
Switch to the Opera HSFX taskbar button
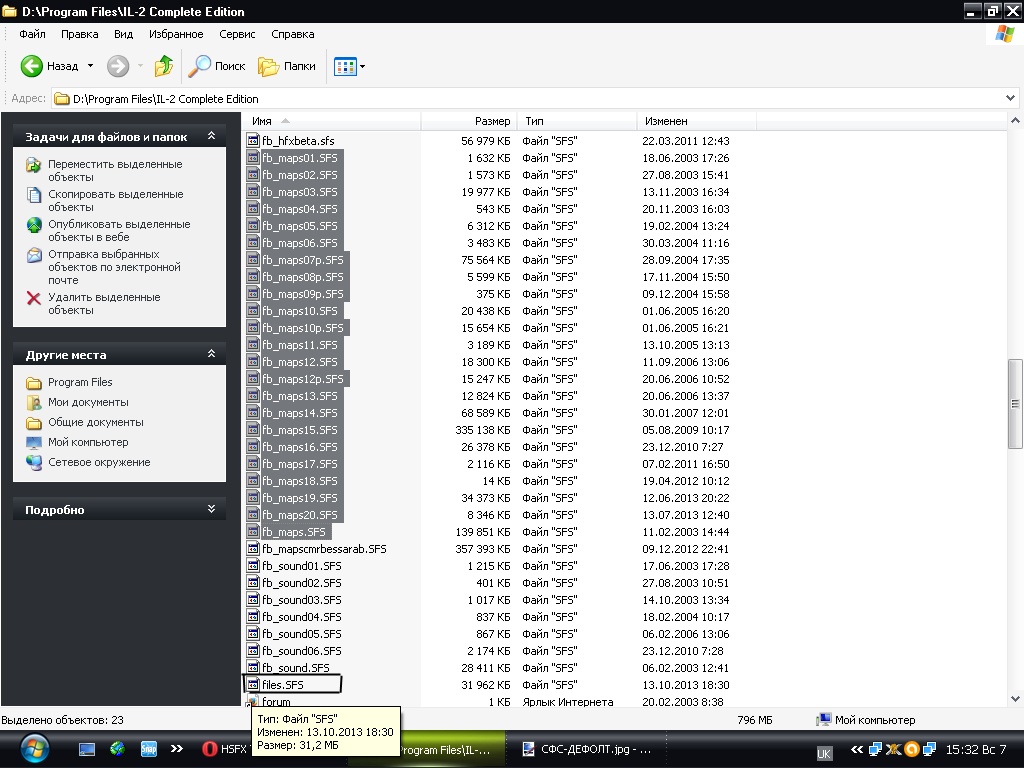[x=225, y=749]
